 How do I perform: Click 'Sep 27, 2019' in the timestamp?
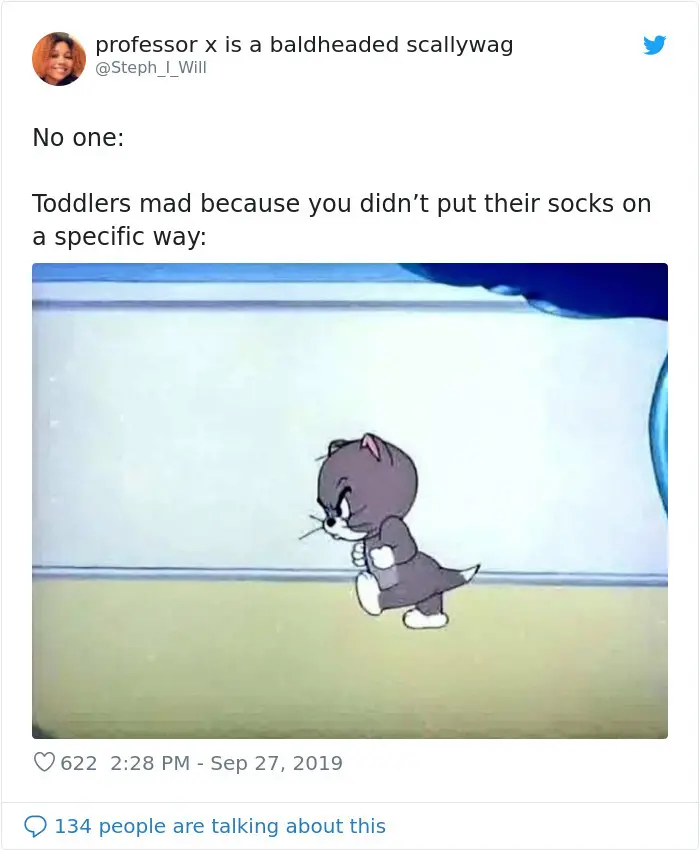276,763
